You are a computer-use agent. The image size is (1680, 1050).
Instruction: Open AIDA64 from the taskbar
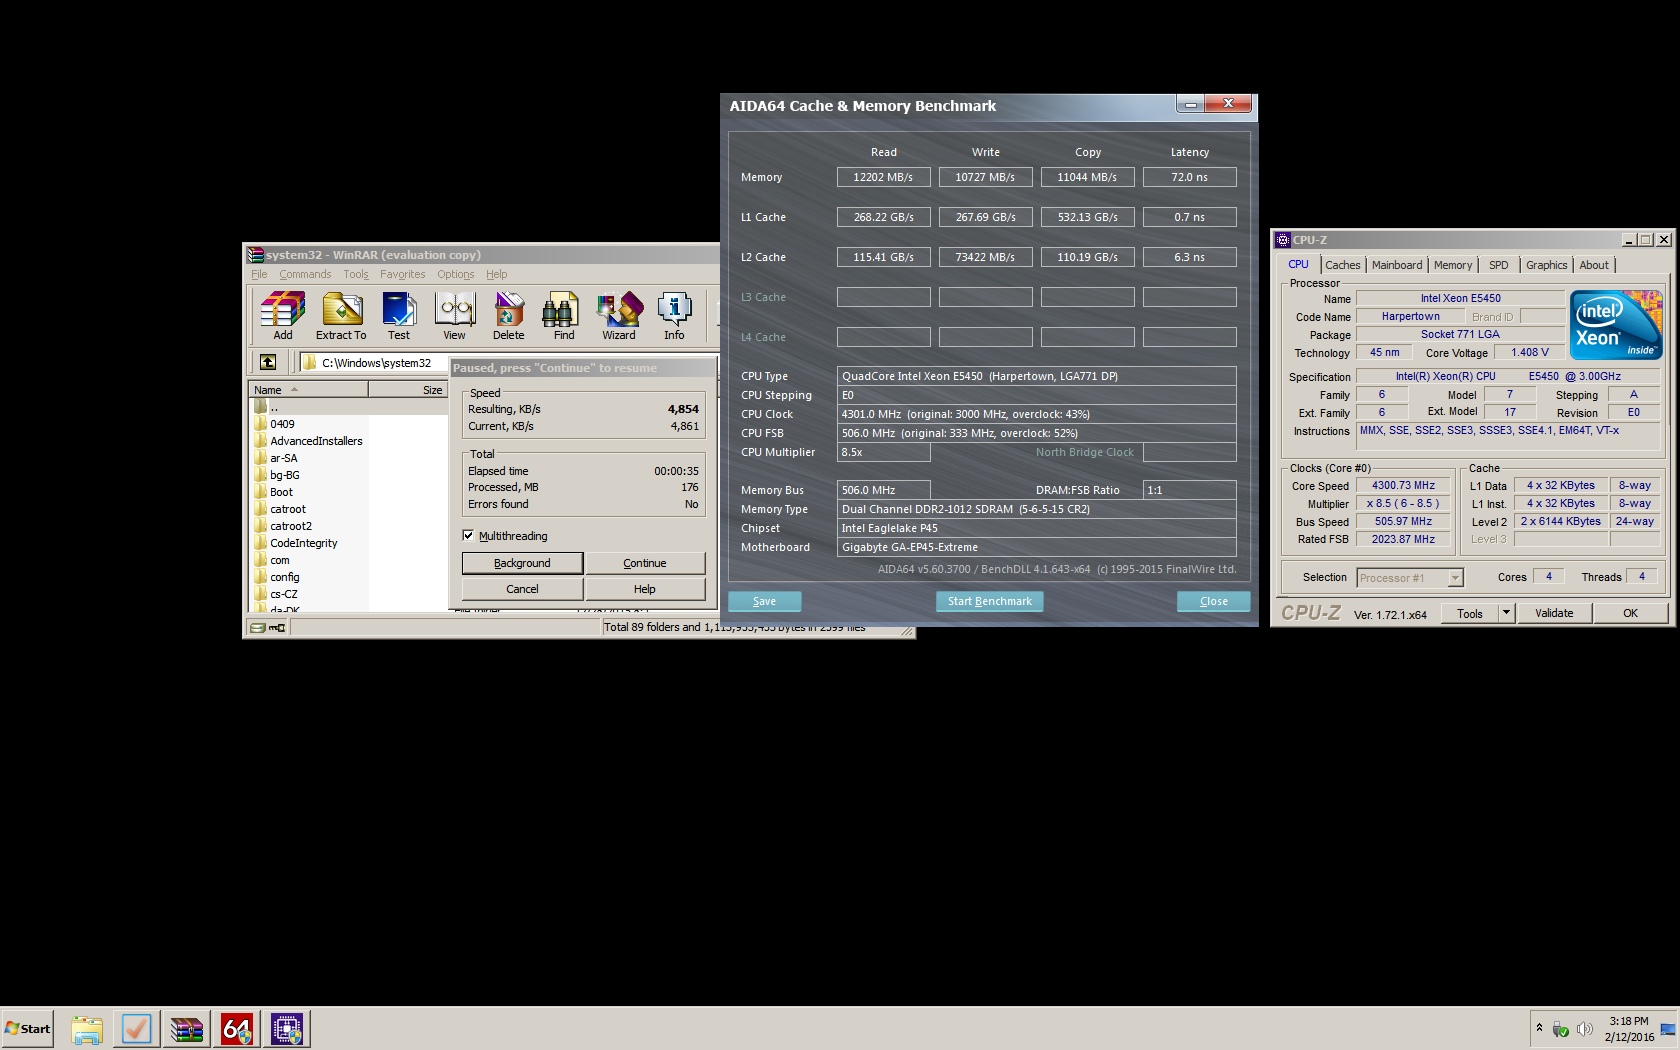pyautogui.click(x=236, y=1029)
